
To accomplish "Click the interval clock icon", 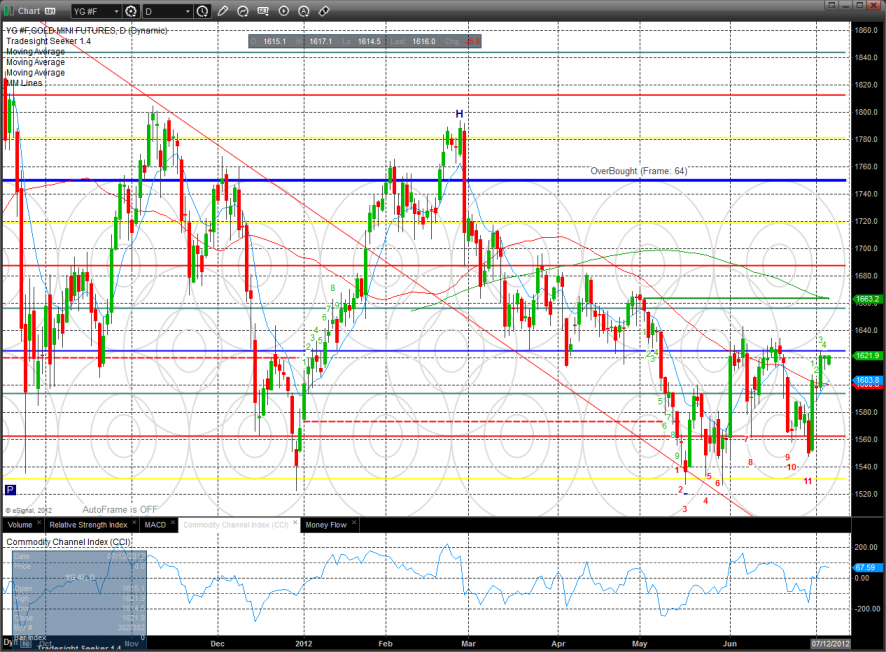I will (x=204, y=11).
